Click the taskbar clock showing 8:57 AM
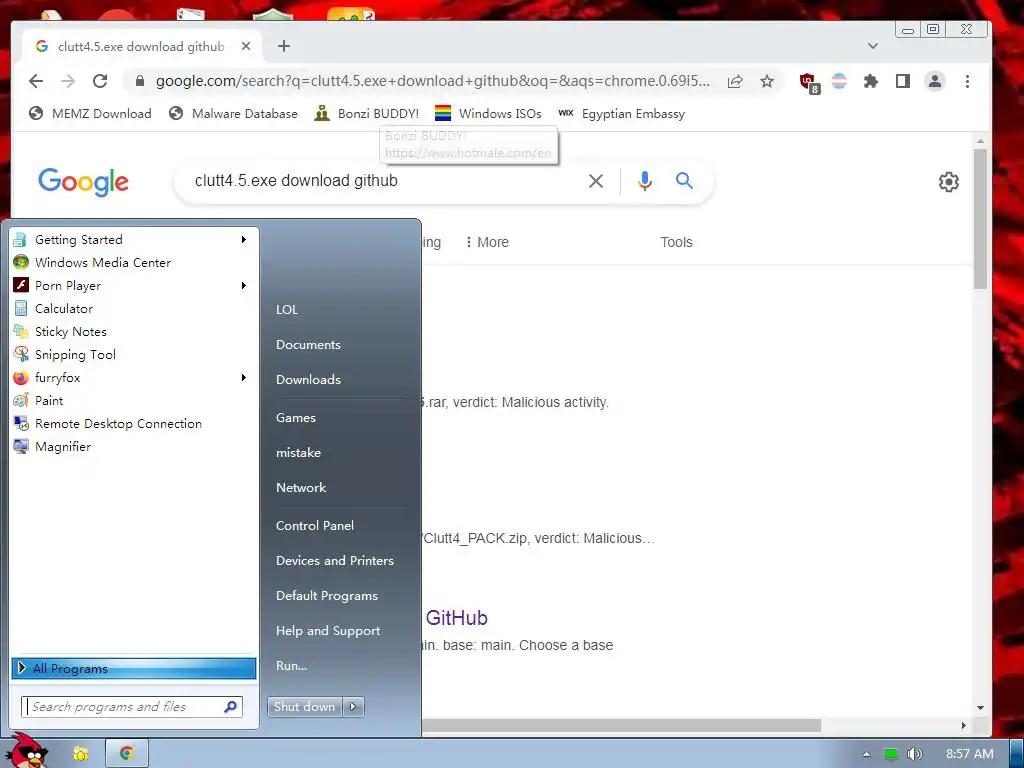1024x768 pixels. point(969,754)
